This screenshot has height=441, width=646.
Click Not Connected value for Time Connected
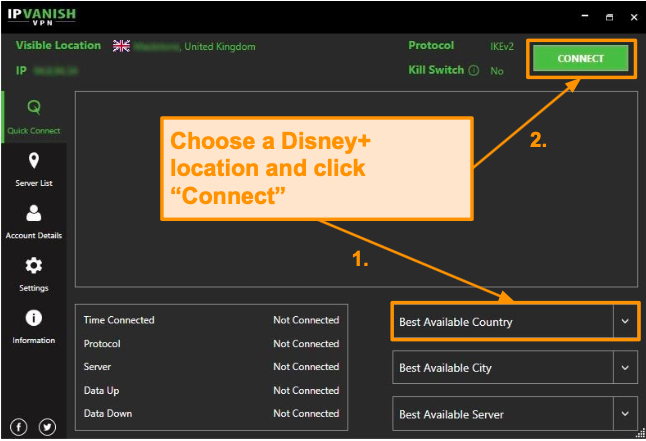click(306, 320)
